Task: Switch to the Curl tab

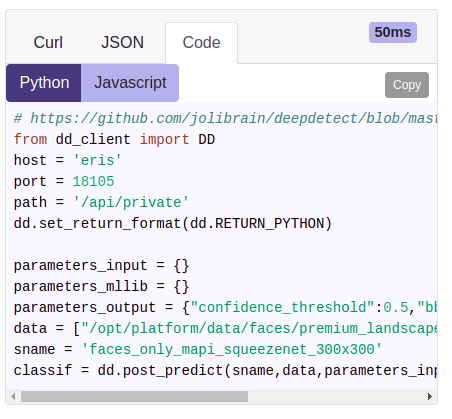Action: tap(48, 43)
